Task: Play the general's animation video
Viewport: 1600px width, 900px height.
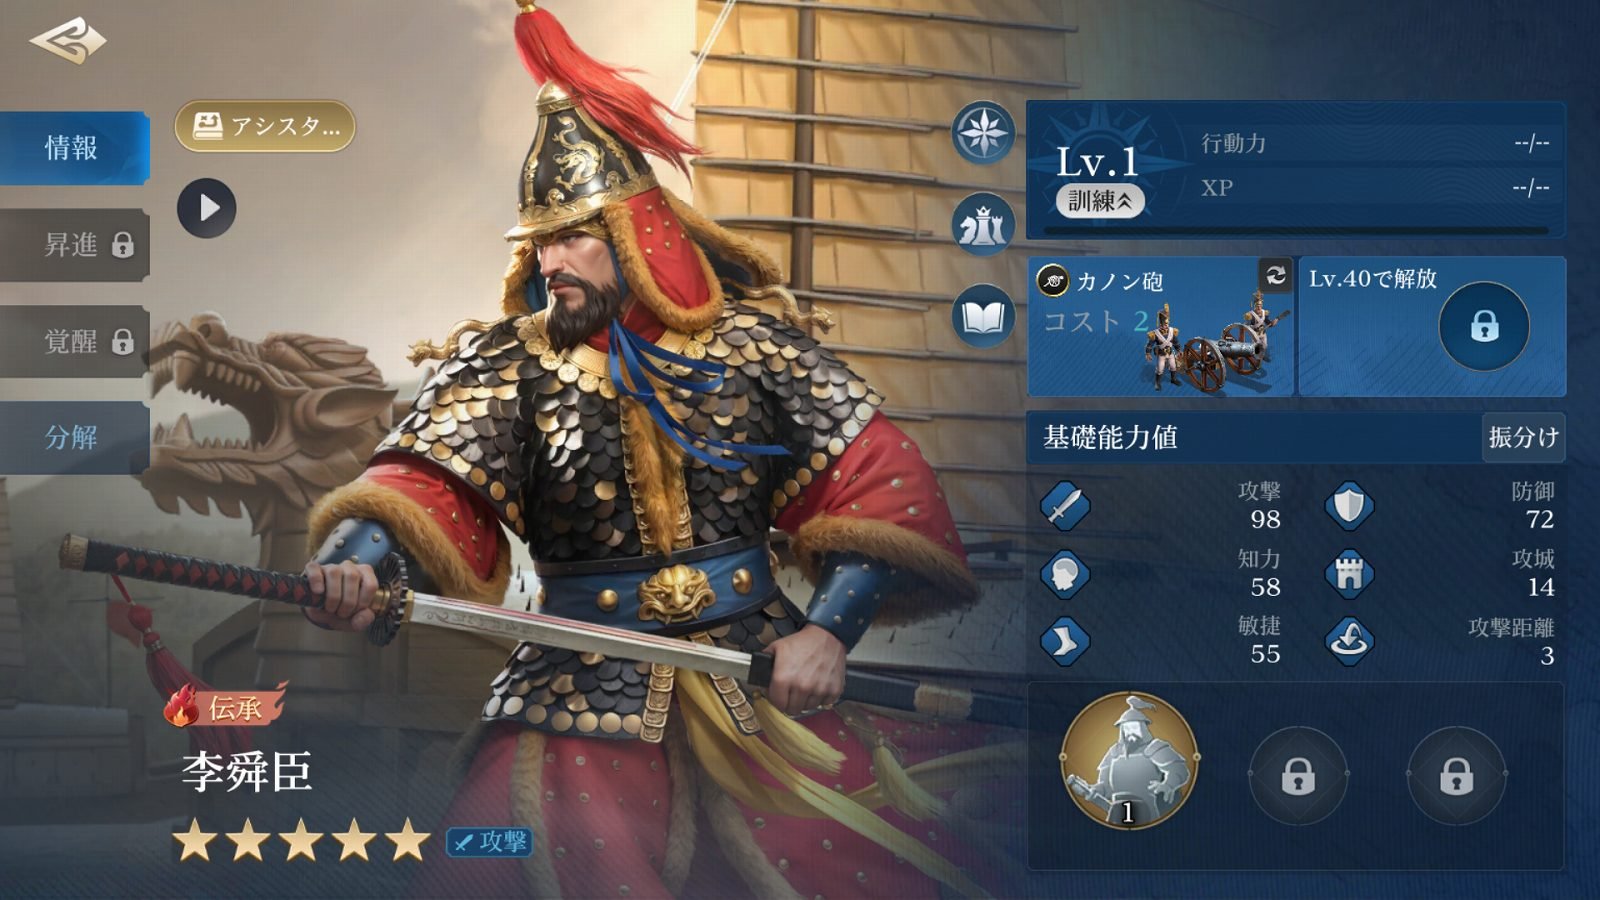Action: [207, 208]
